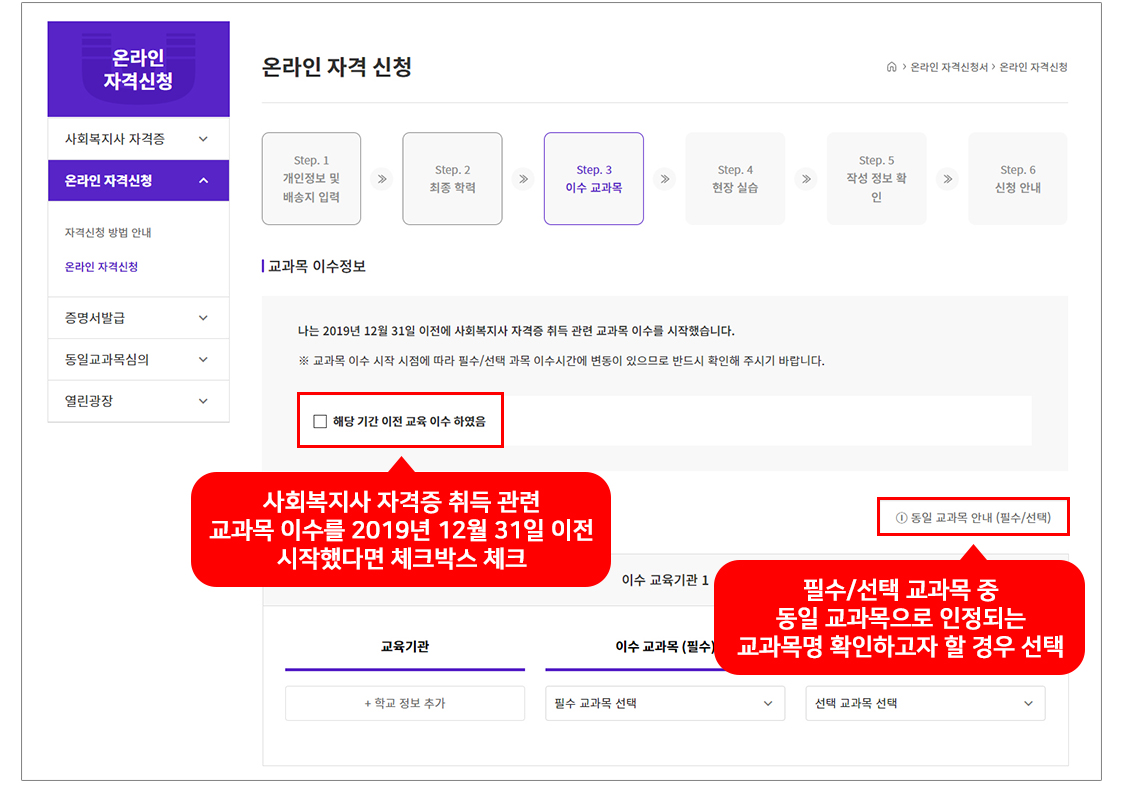Image resolution: width=1123 pixels, height=804 pixels.
Task: Click the arrow icon after Step 5
Action: (x=947, y=179)
